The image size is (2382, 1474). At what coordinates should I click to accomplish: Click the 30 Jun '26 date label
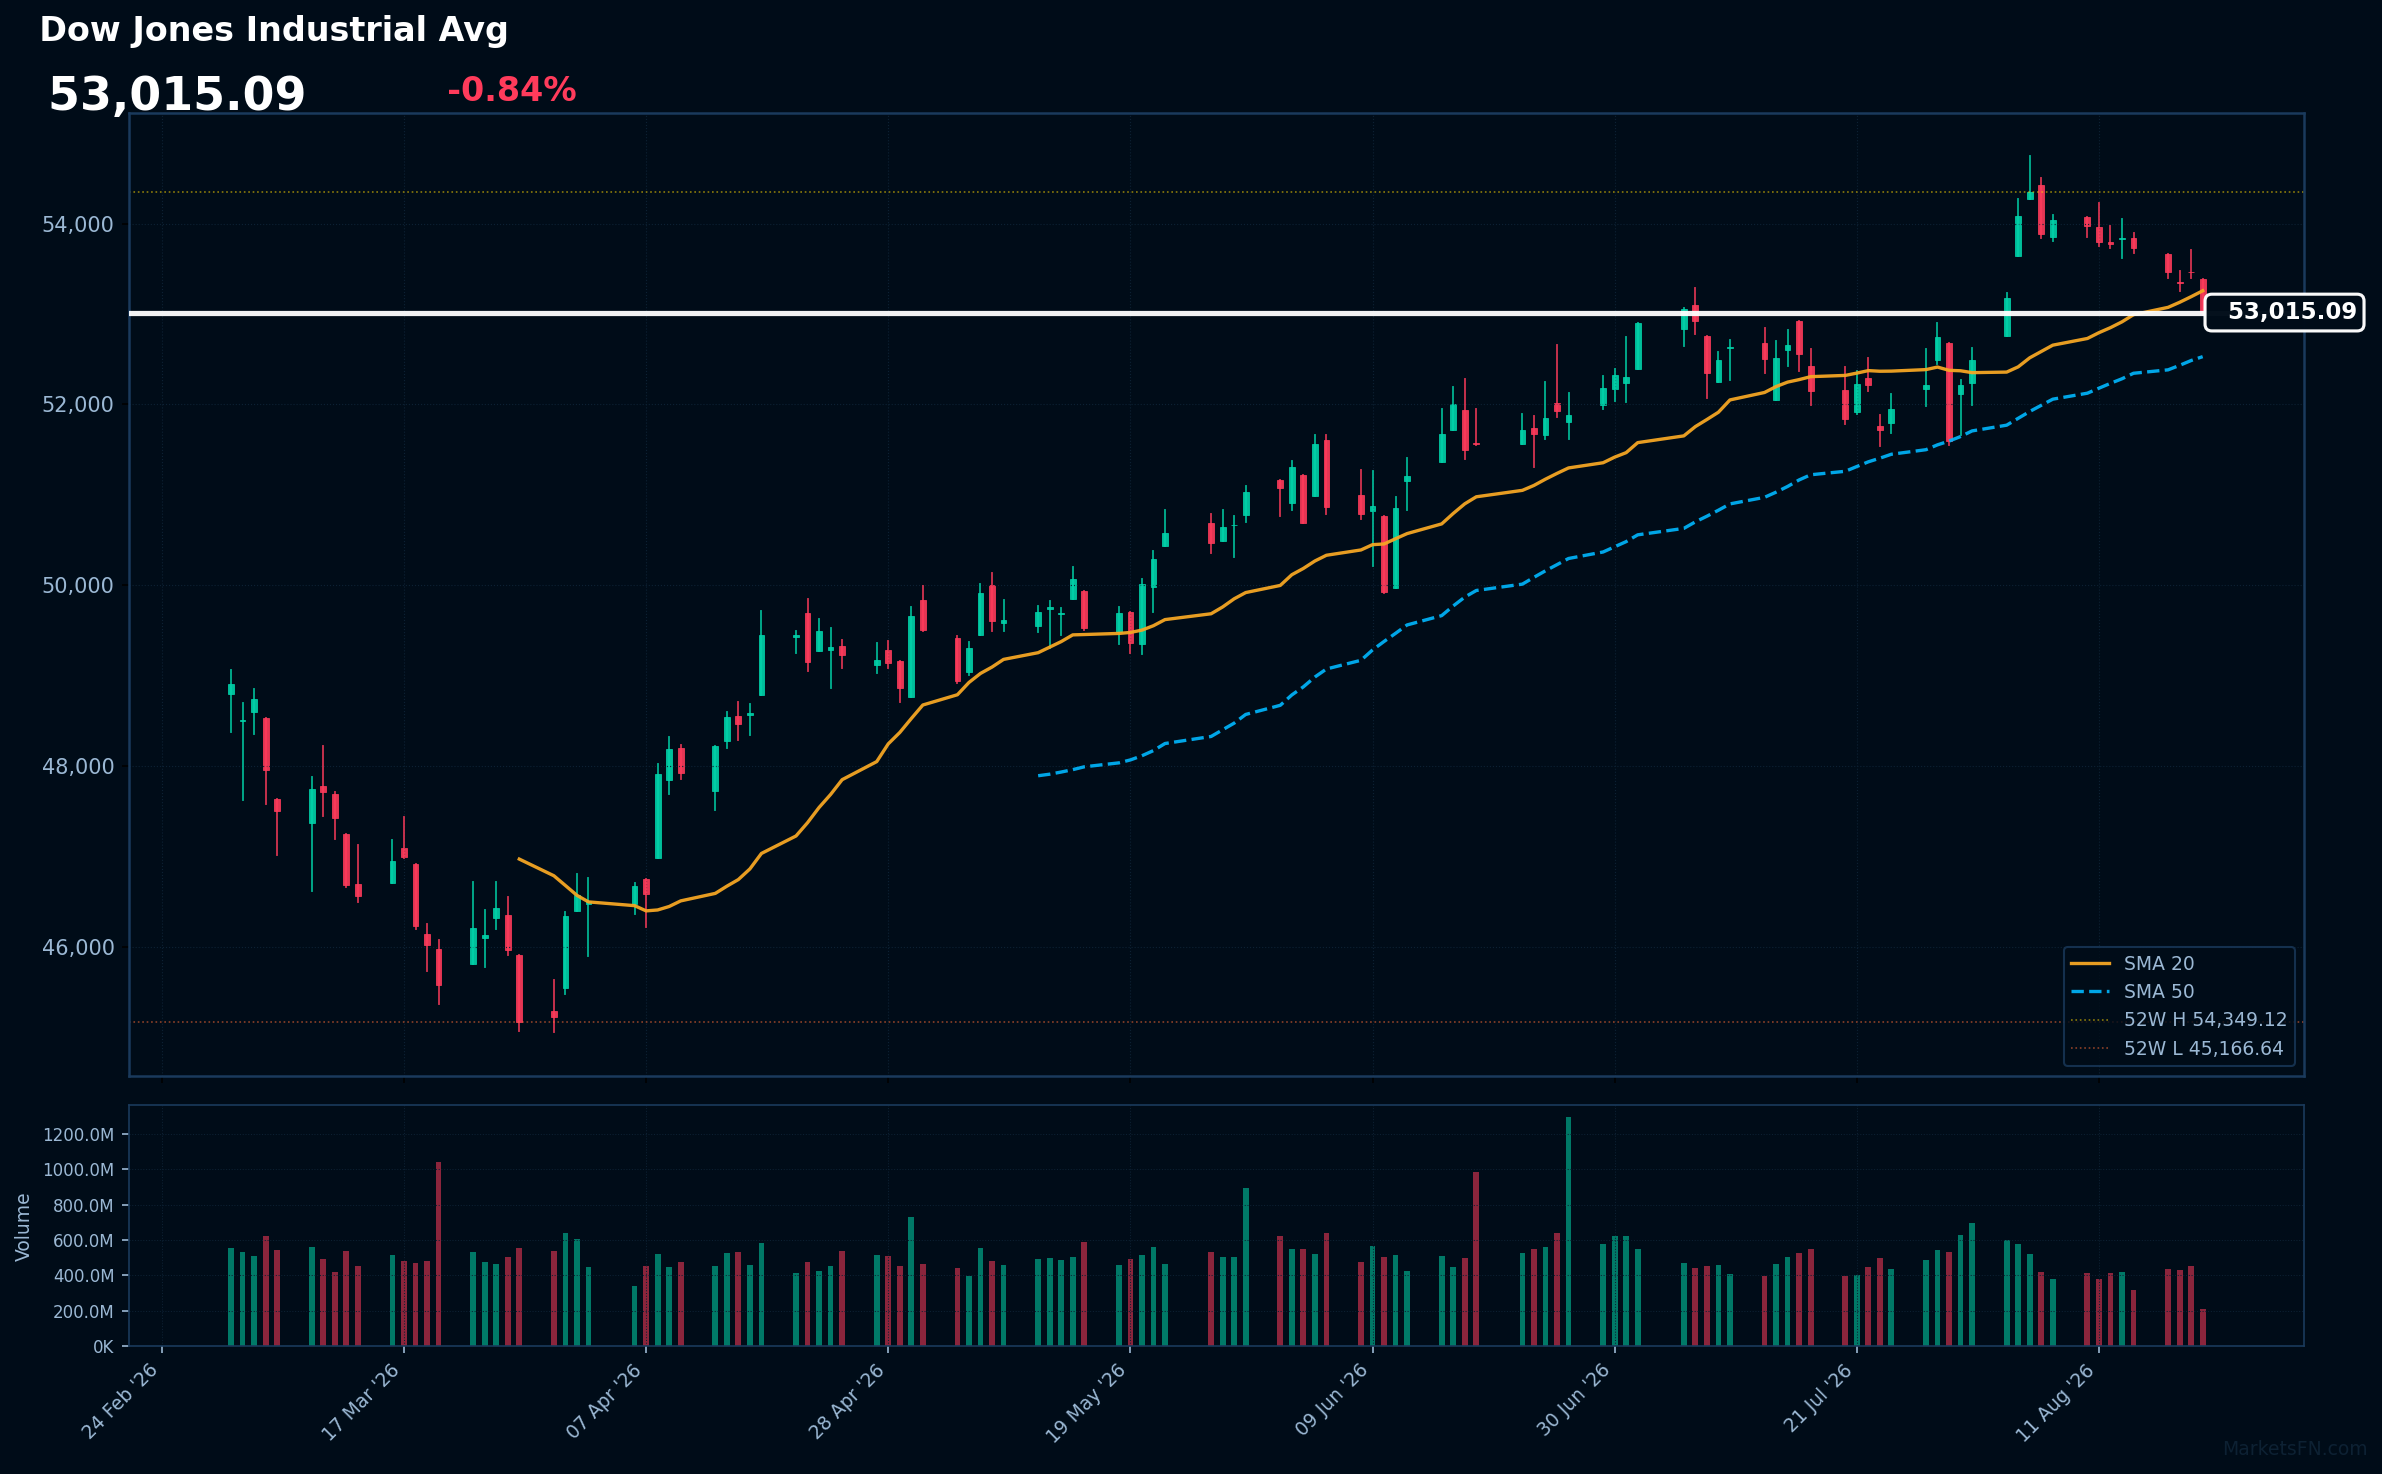pos(1574,1402)
